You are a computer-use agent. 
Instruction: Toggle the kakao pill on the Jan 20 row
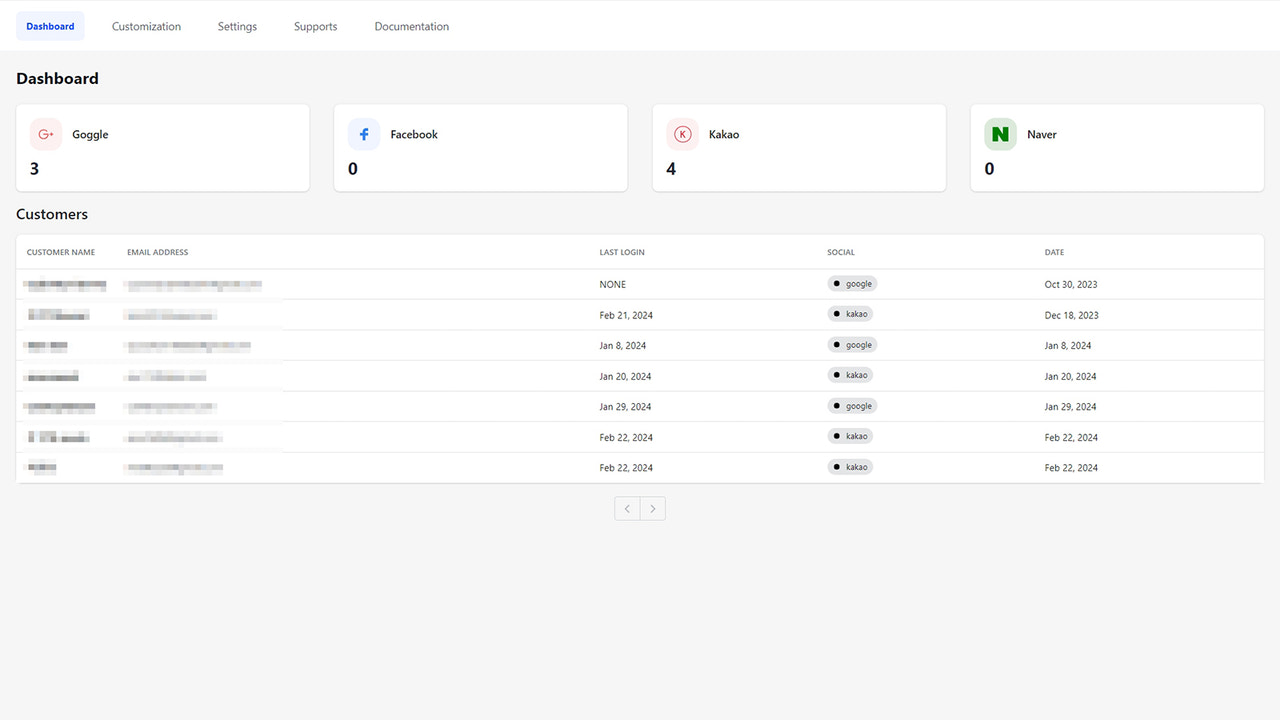[849, 375]
